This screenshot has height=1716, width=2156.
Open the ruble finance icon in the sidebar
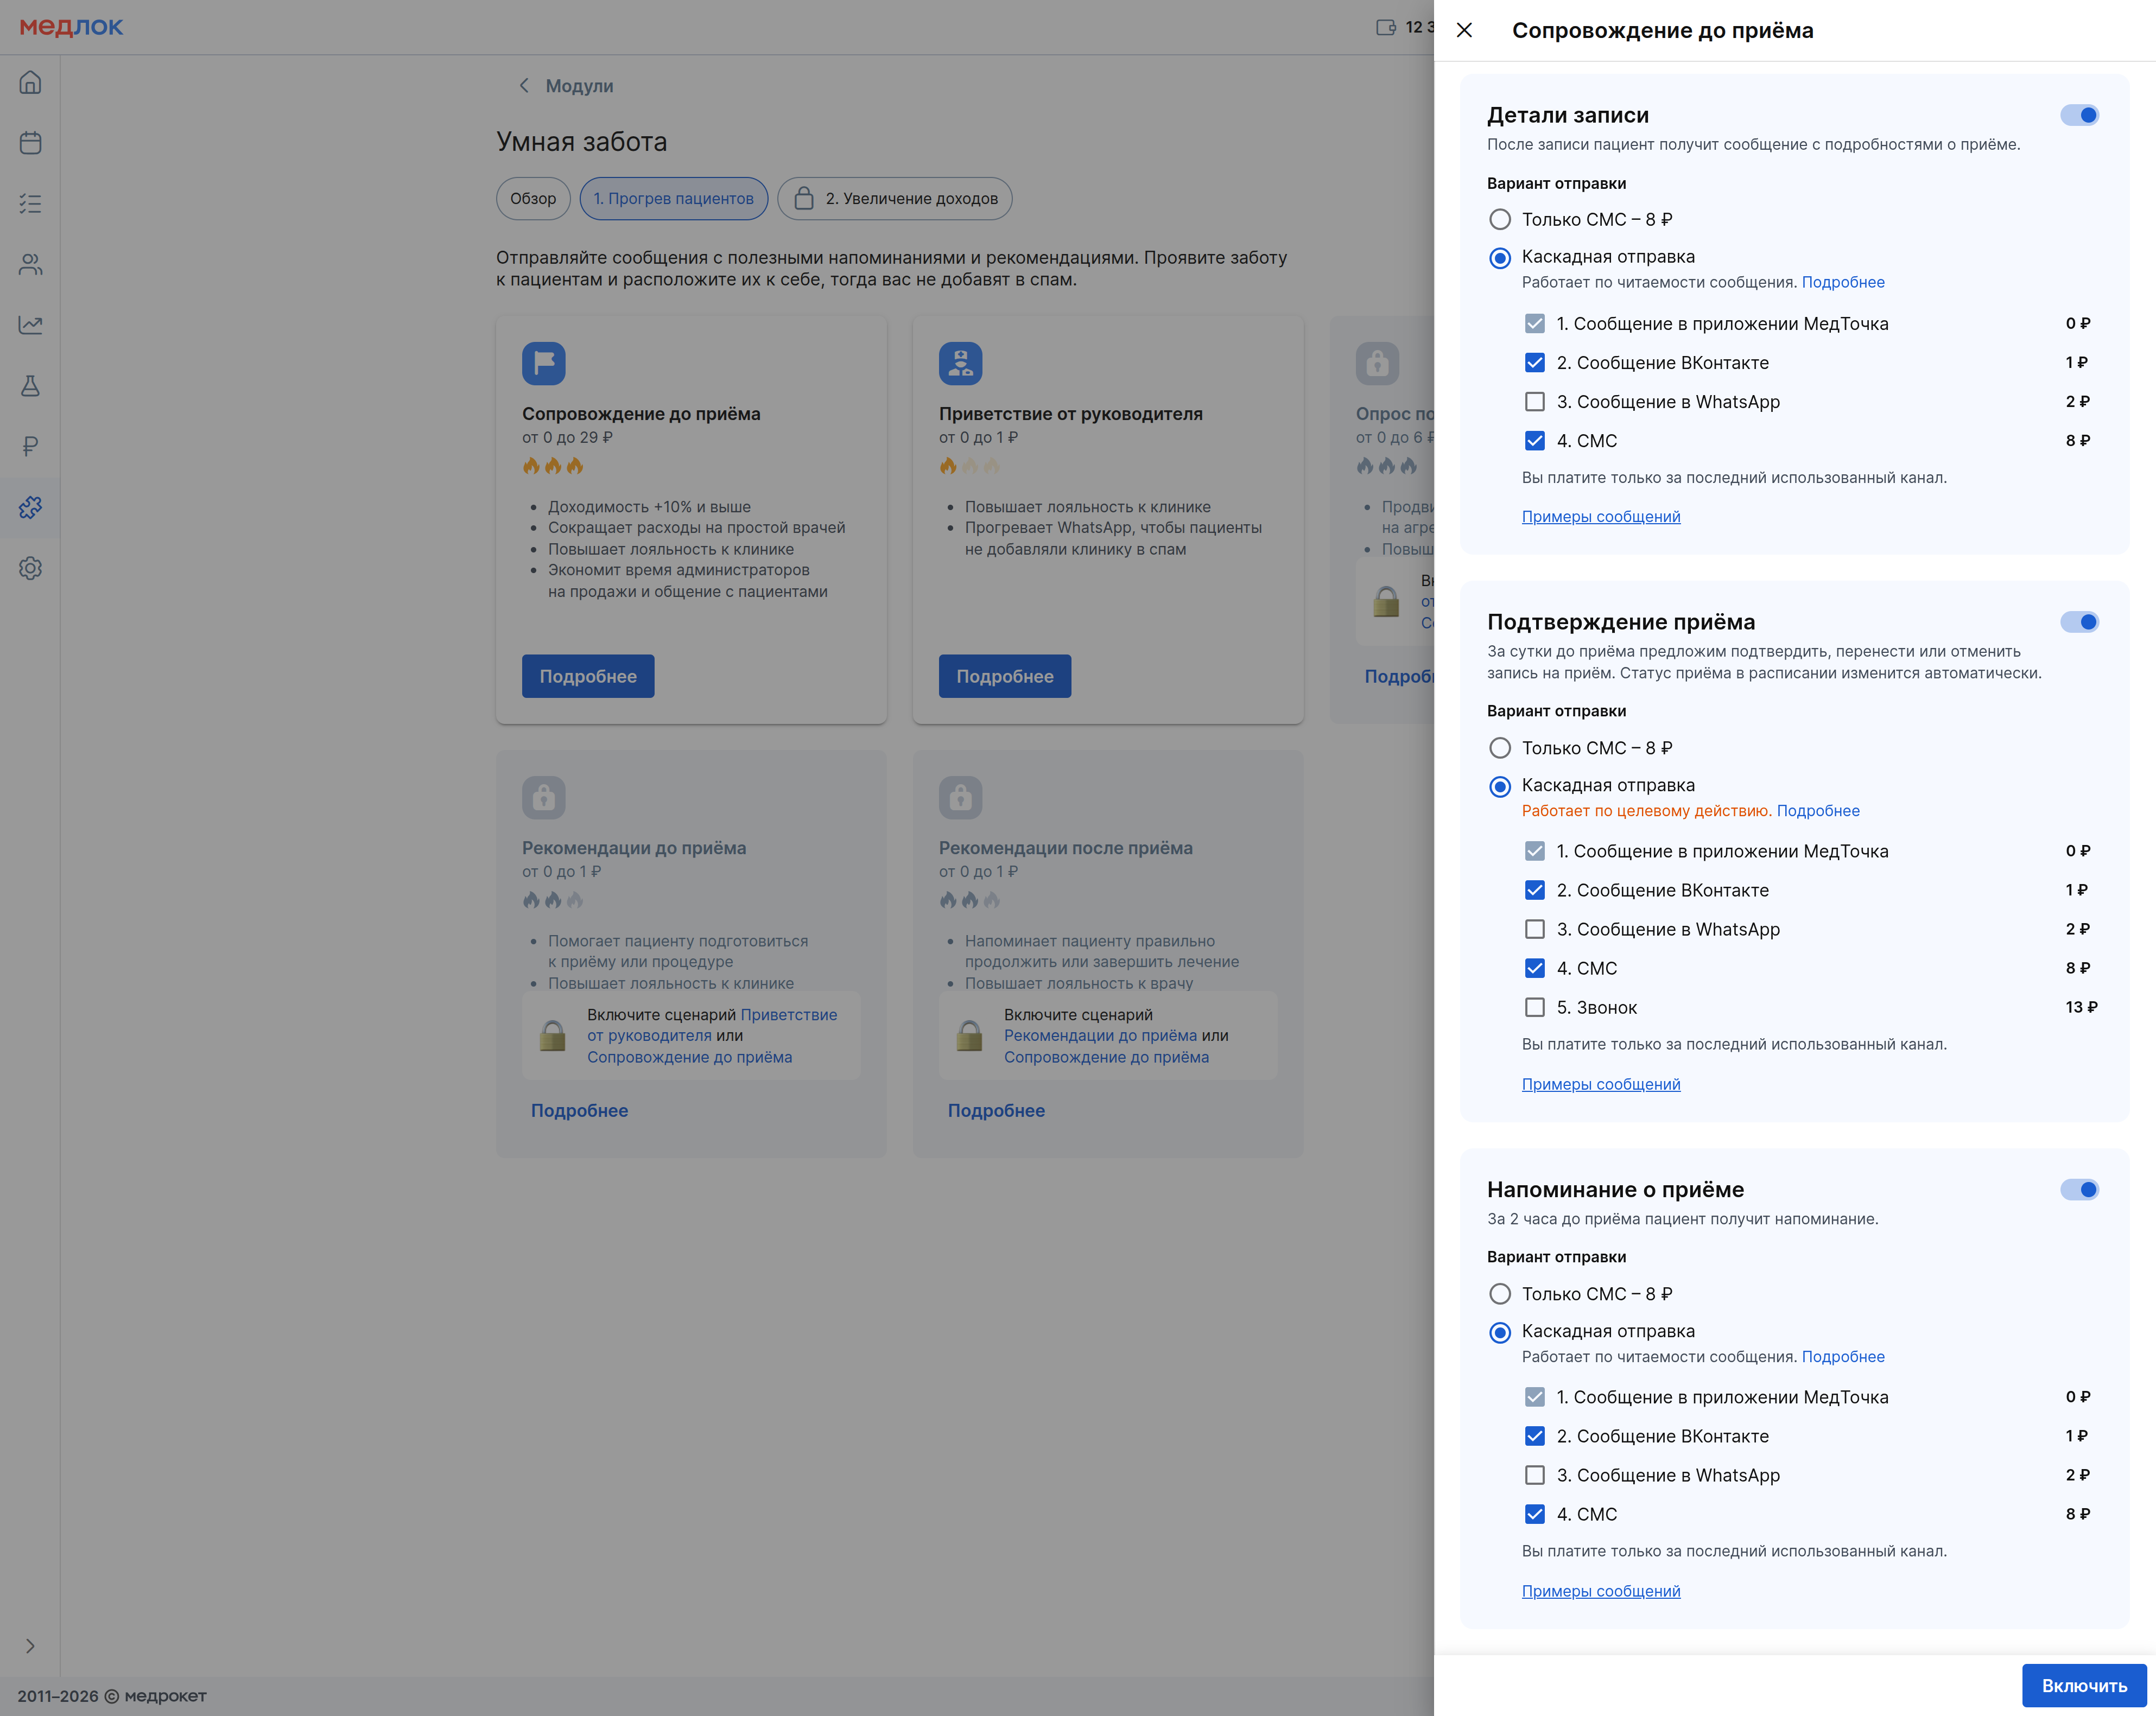pos(30,446)
